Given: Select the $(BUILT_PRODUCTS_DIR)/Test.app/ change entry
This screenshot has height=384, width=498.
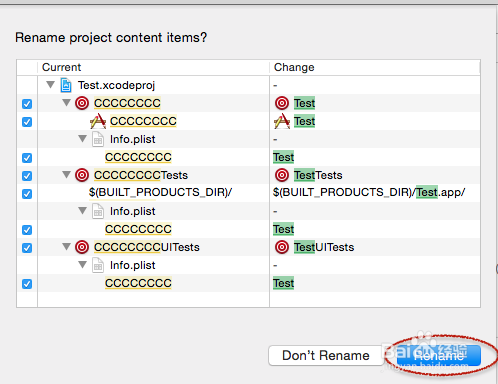Looking at the screenshot, I should (369, 192).
